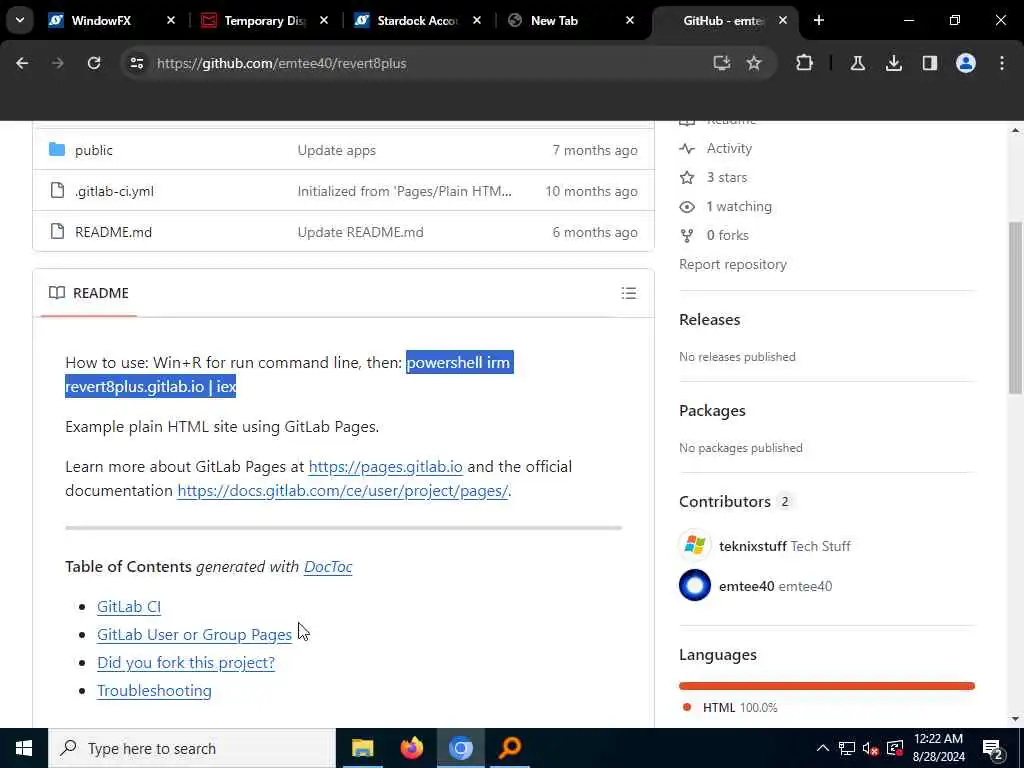Toggle the browser side panel
The image size is (1024, 768).
[x=929, y=63]
